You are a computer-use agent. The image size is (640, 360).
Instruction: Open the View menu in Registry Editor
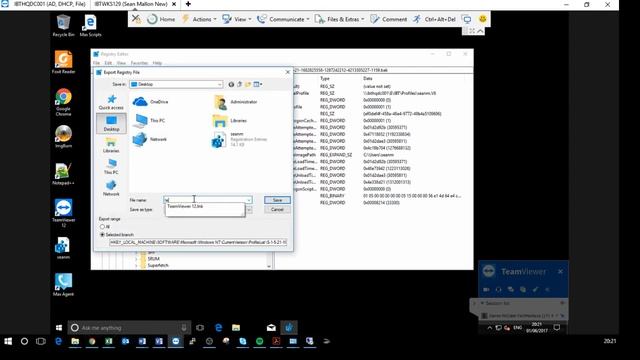pyautogui.click(x=121, y=63)
